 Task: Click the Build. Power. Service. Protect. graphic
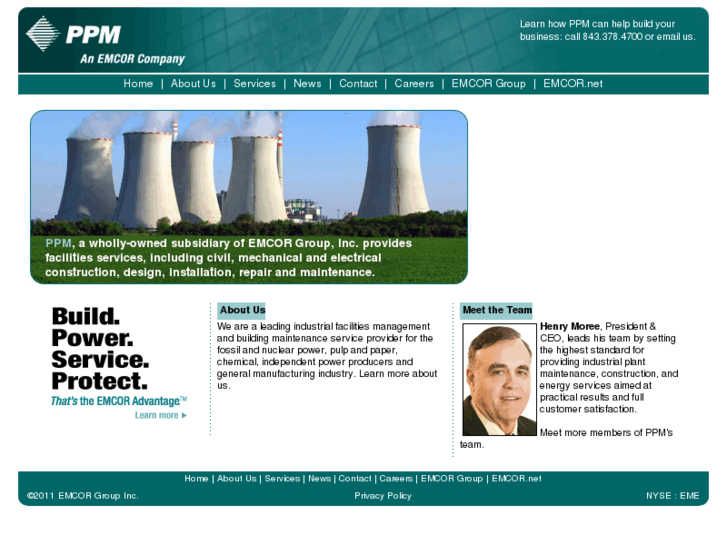100,349
